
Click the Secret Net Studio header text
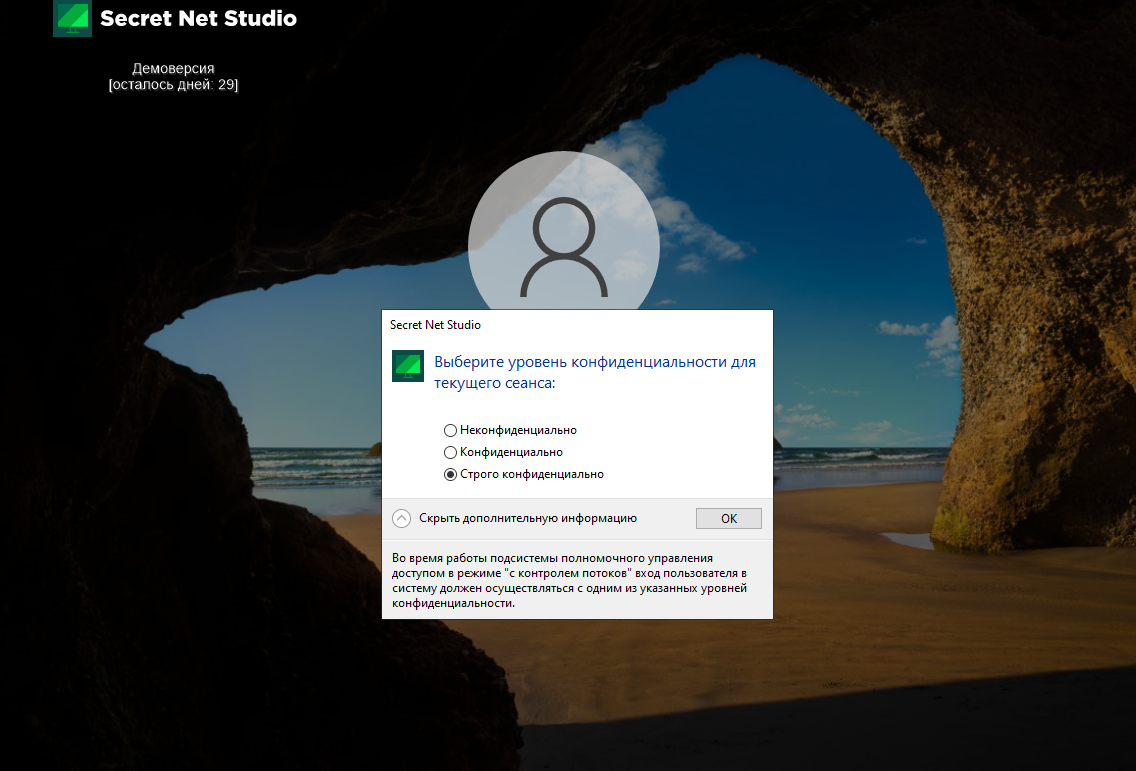coord(199,18)
